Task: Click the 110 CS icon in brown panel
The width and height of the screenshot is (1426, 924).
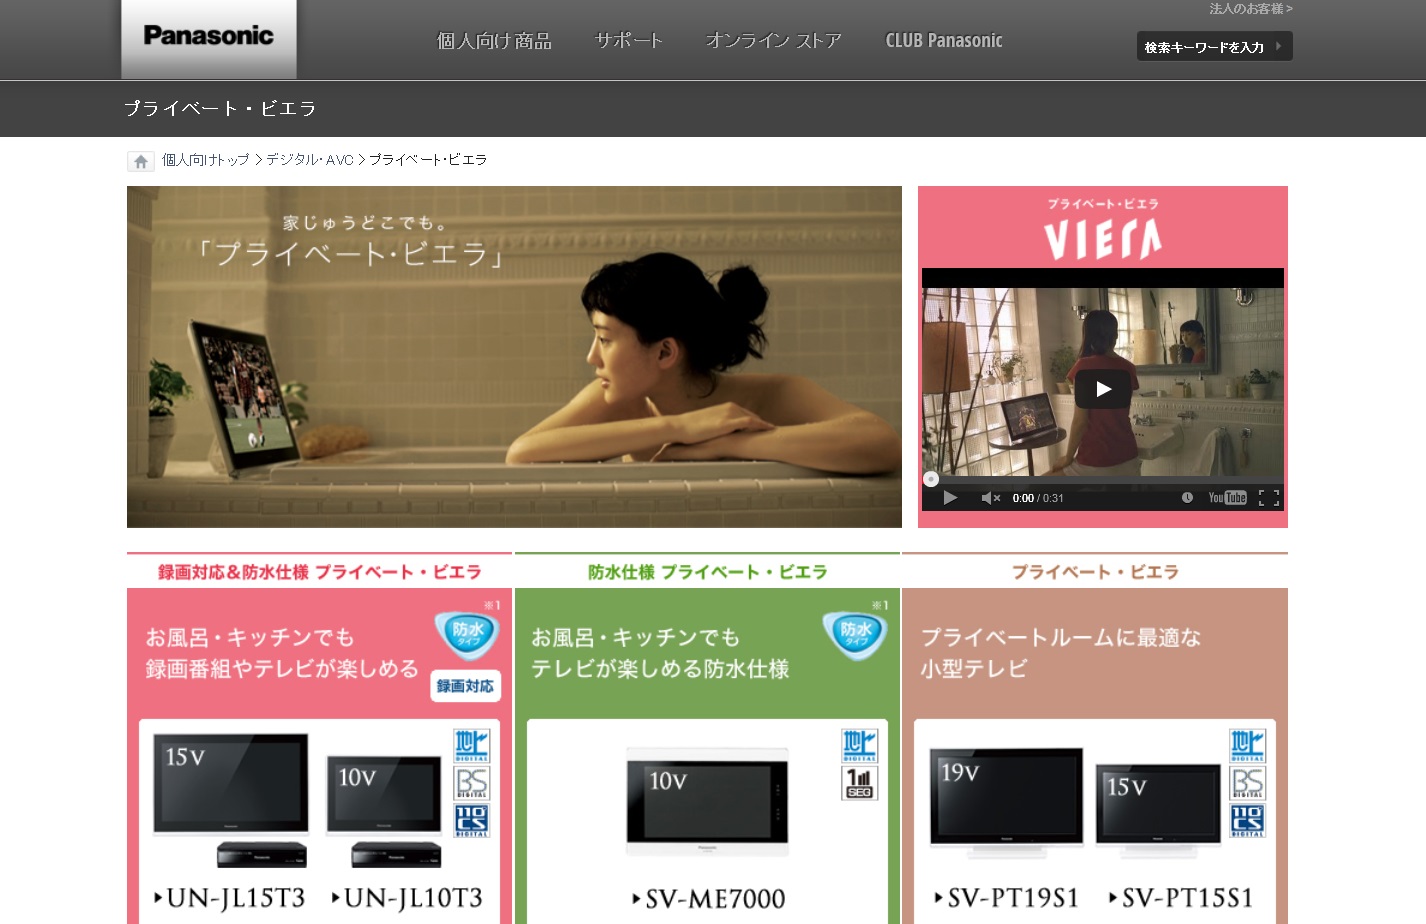Action: click(x=1247, y=821)
